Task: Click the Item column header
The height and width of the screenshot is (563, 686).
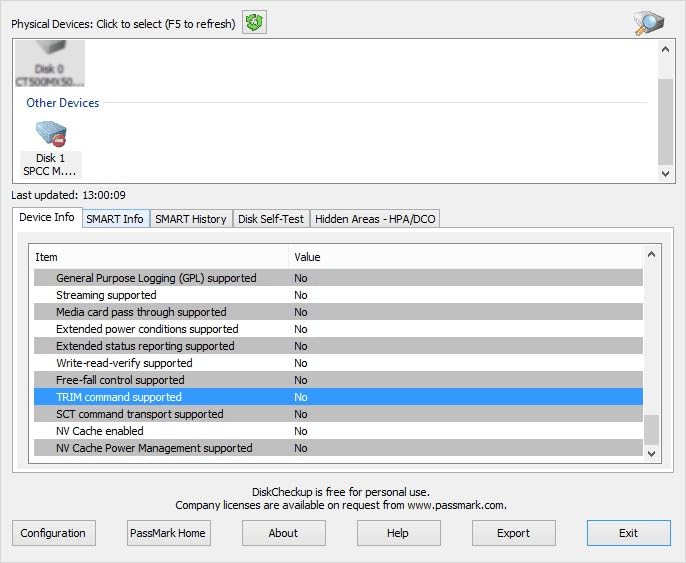Action: tap(161, 257)
